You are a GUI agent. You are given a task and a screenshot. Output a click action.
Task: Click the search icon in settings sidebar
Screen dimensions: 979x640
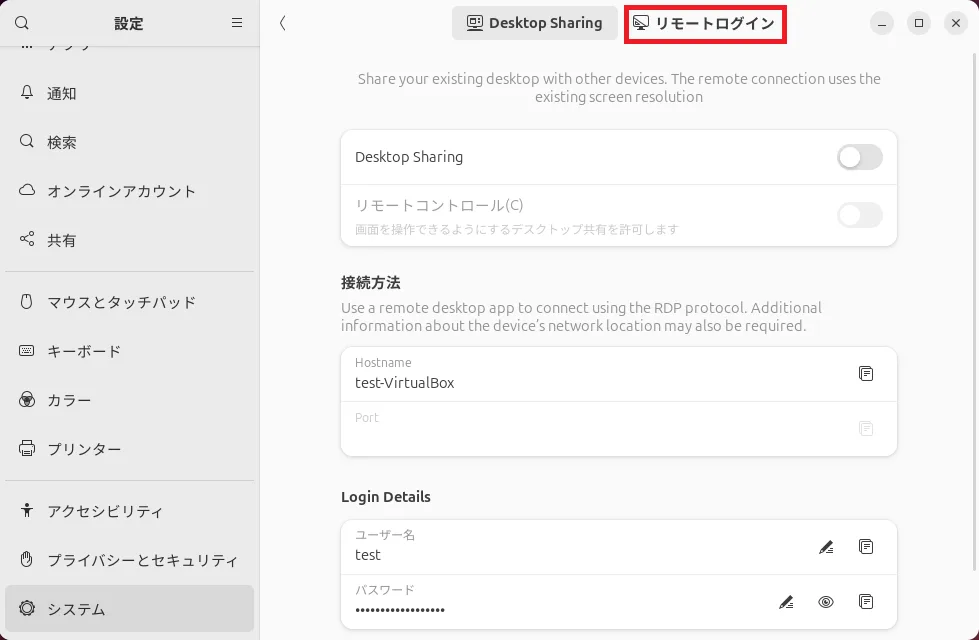click(x=22, y=23)
